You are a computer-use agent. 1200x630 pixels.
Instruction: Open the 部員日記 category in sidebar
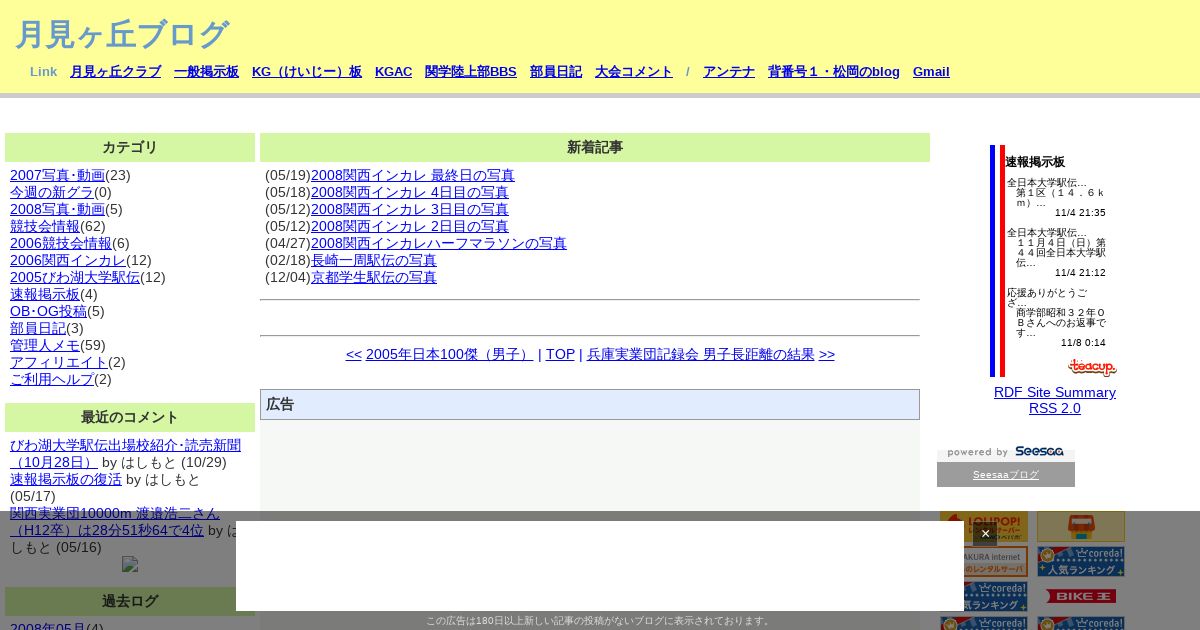coord(38,328)
